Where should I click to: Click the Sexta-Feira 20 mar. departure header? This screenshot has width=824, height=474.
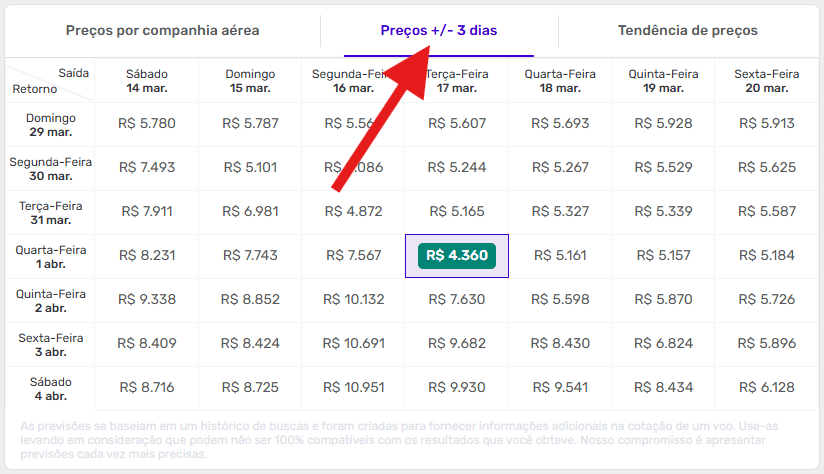767,80
